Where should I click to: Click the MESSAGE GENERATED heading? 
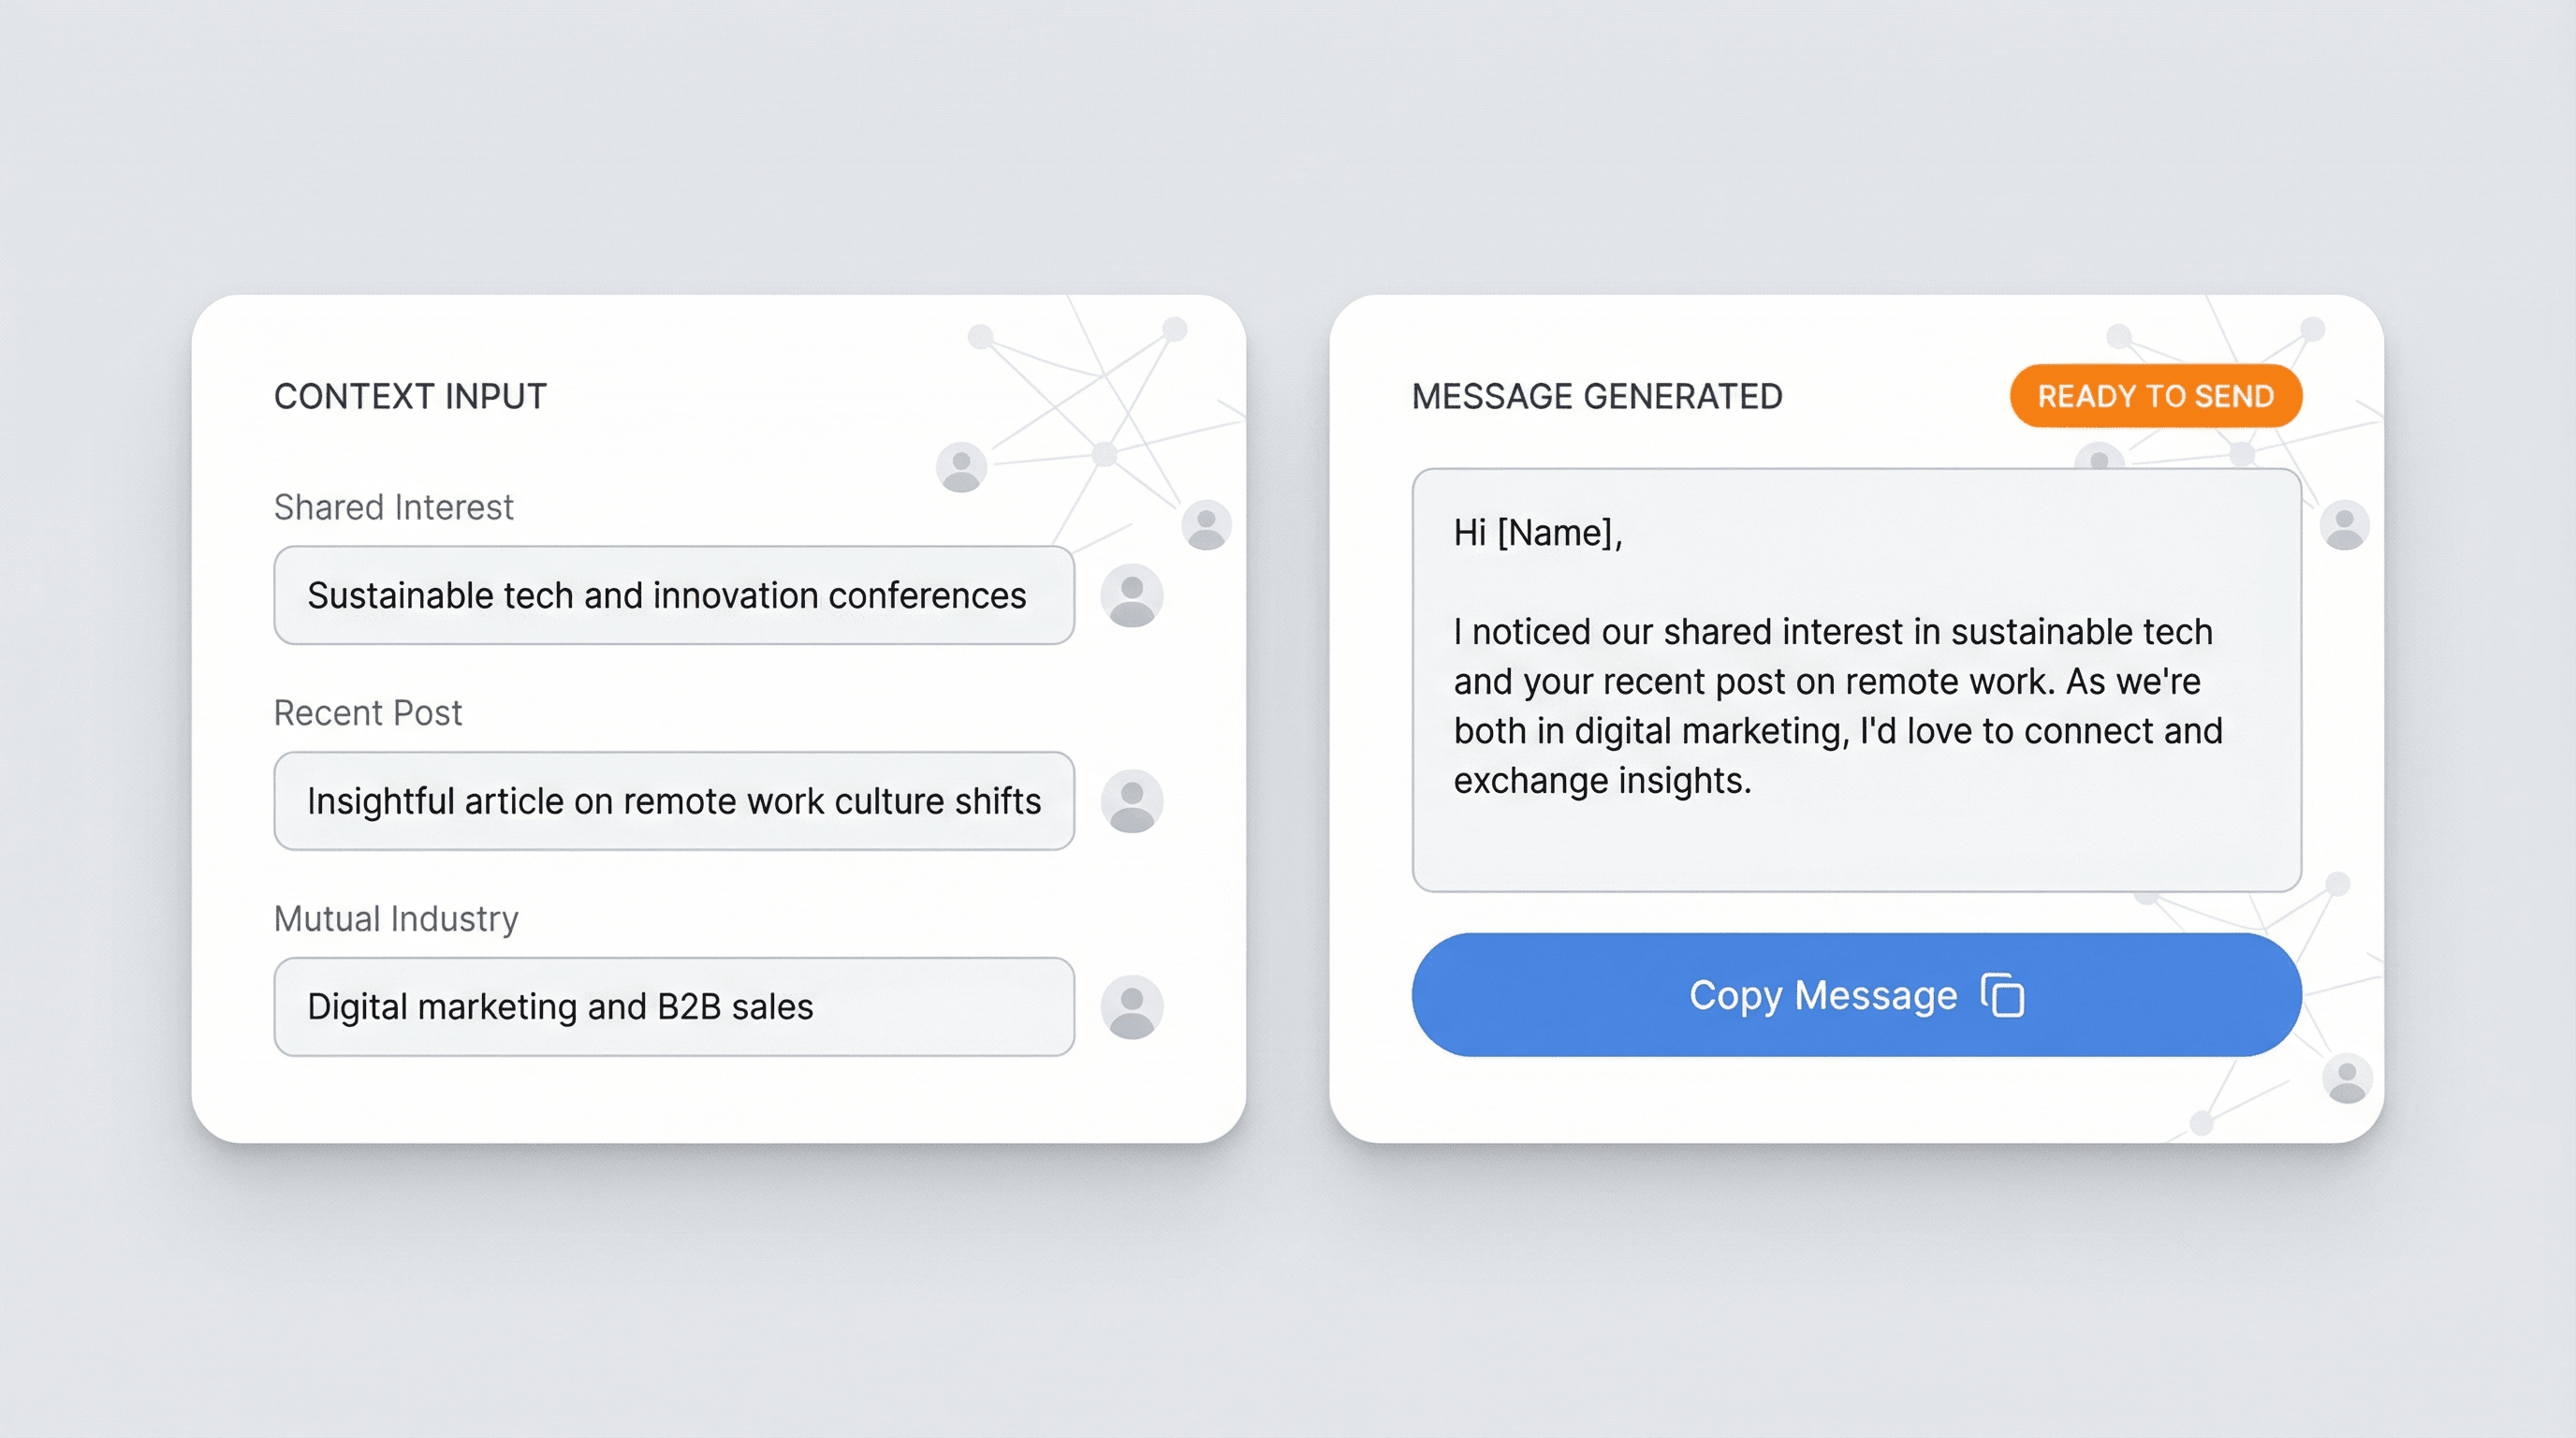[1596, 396]
